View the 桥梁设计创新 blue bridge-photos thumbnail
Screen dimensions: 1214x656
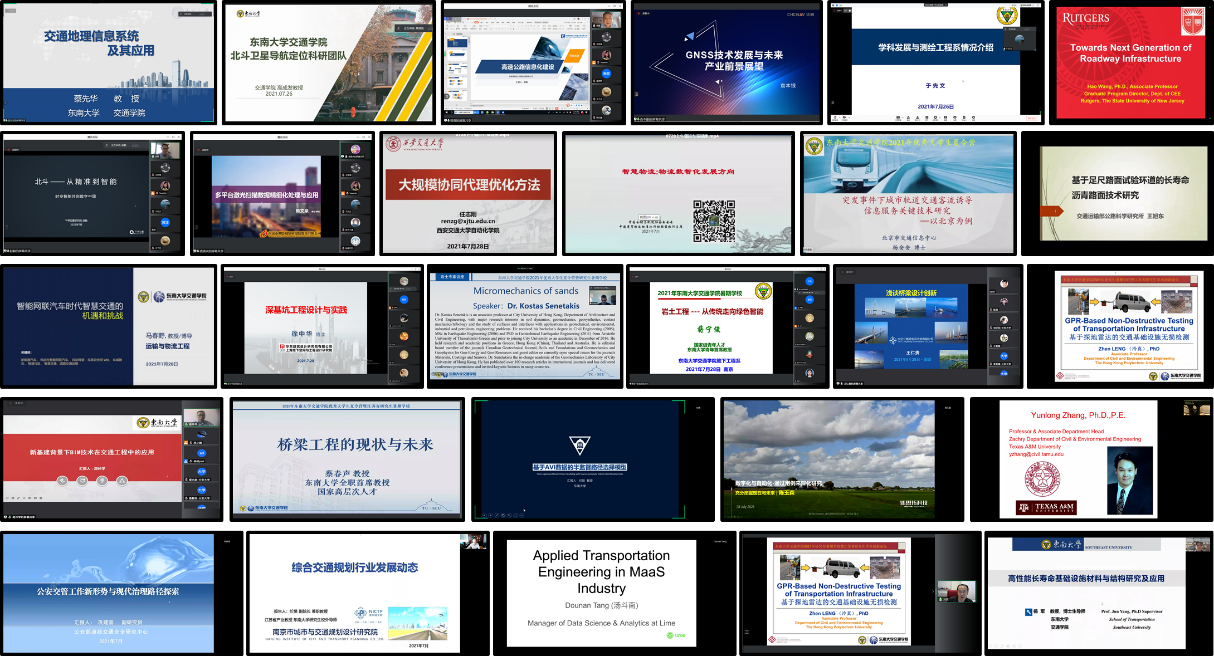pos(930,327)
